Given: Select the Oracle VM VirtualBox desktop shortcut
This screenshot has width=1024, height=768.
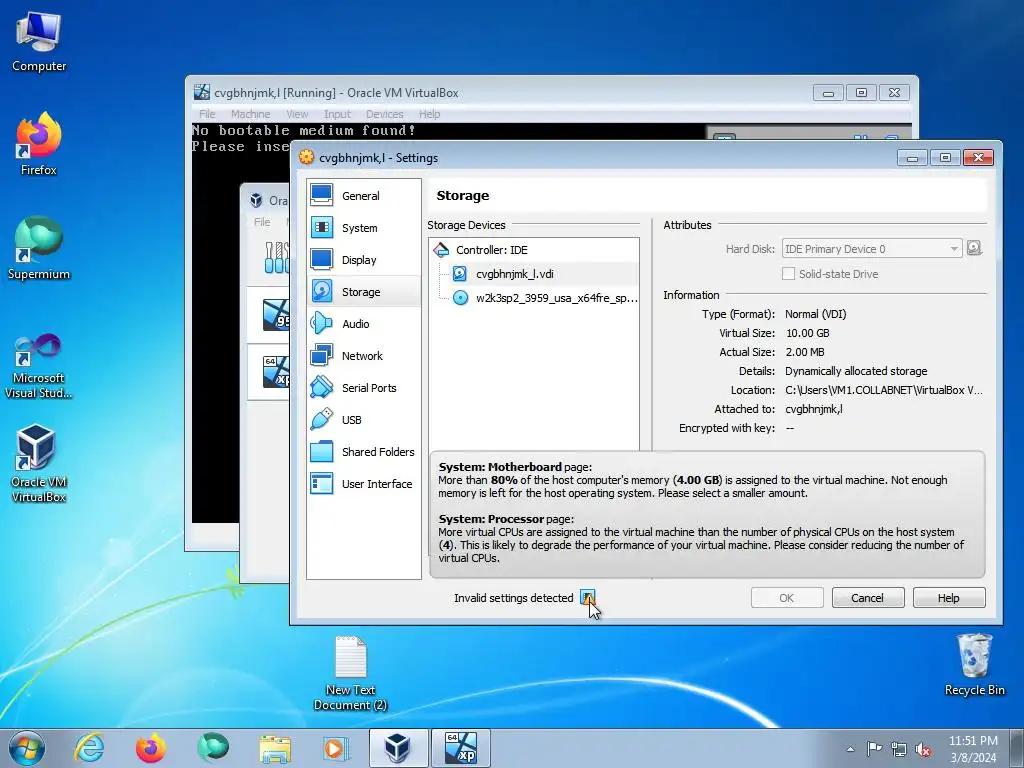Looking at the screenshot, I should 39,463.
